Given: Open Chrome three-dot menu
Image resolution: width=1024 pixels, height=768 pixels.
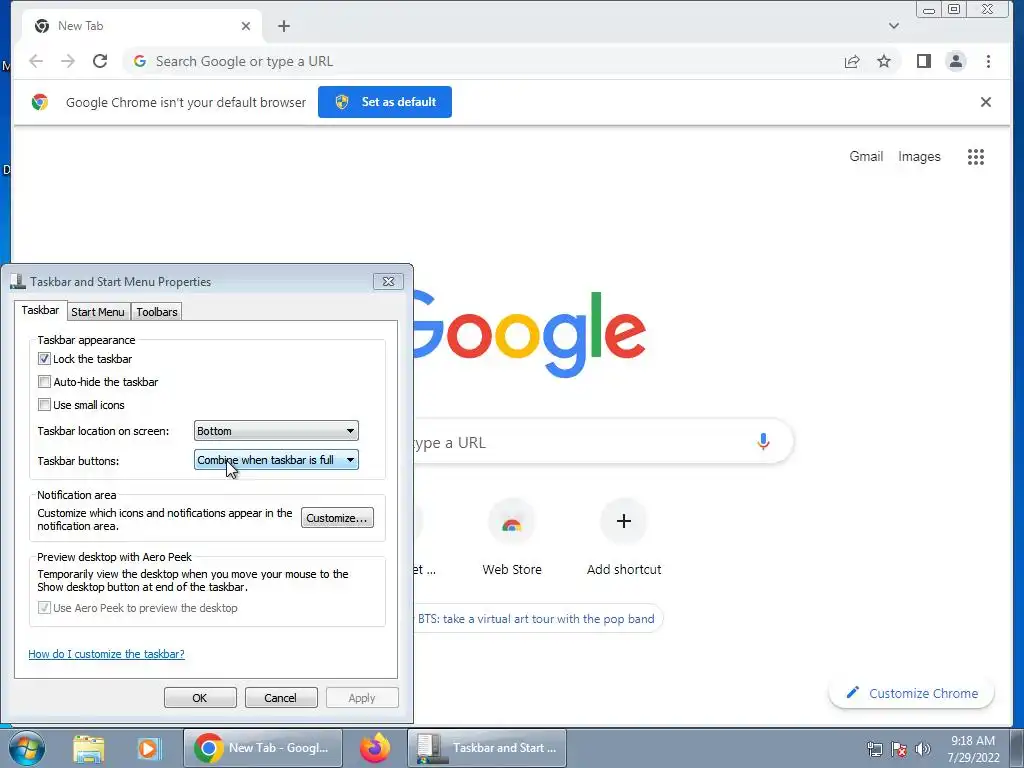Looking at the screenshot, I should 988,61.
